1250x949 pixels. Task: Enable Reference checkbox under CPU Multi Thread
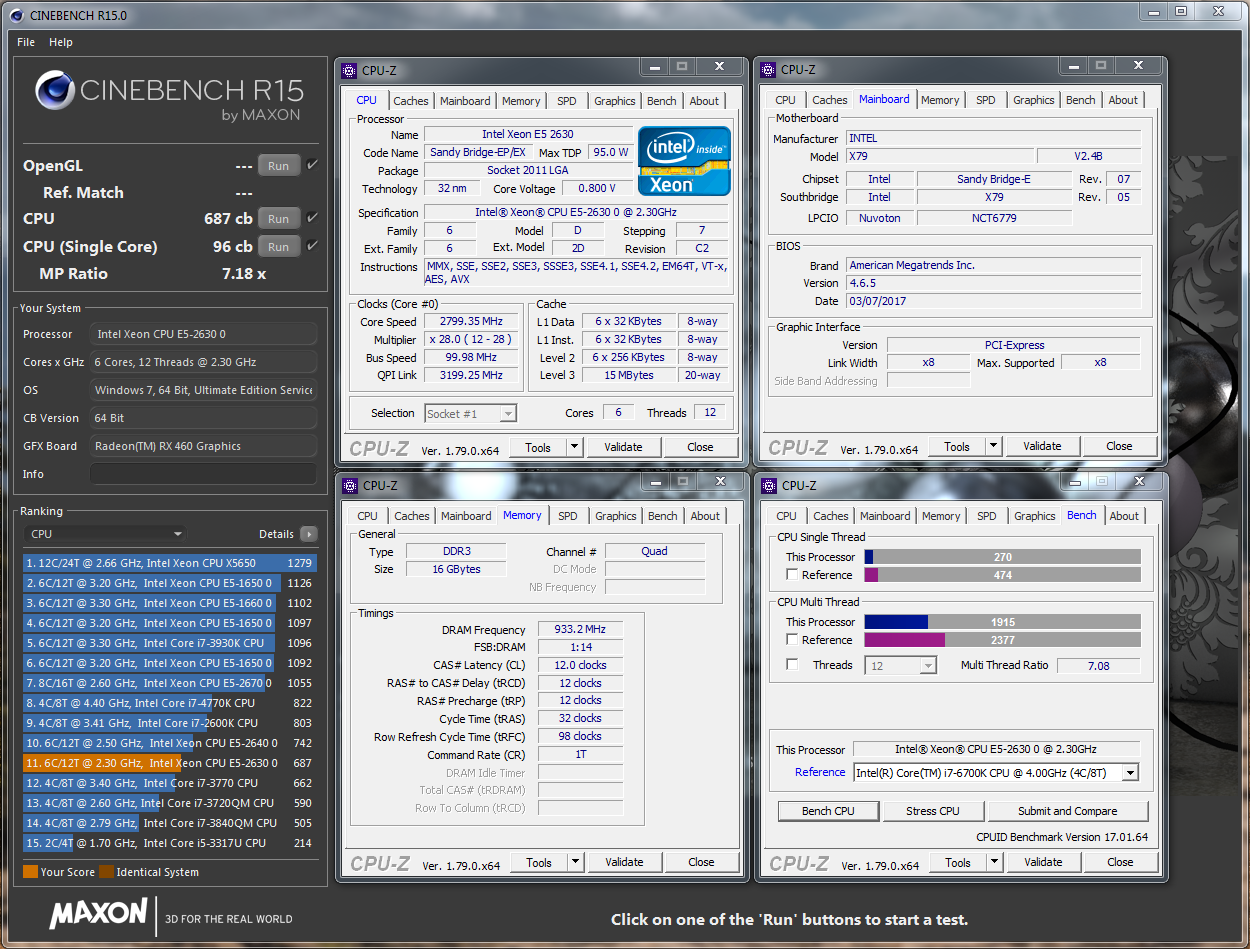(x=792, y=640)
